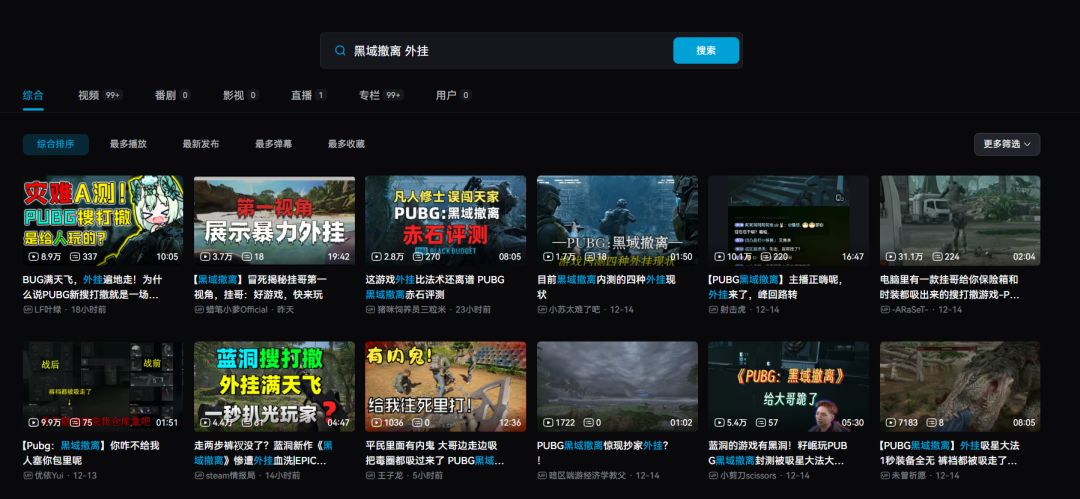The height and width of the screenshot is (499, 1080).
Task: Open title PUBG黑域撤离惊现抄家外挂
Action: point(603,453)
